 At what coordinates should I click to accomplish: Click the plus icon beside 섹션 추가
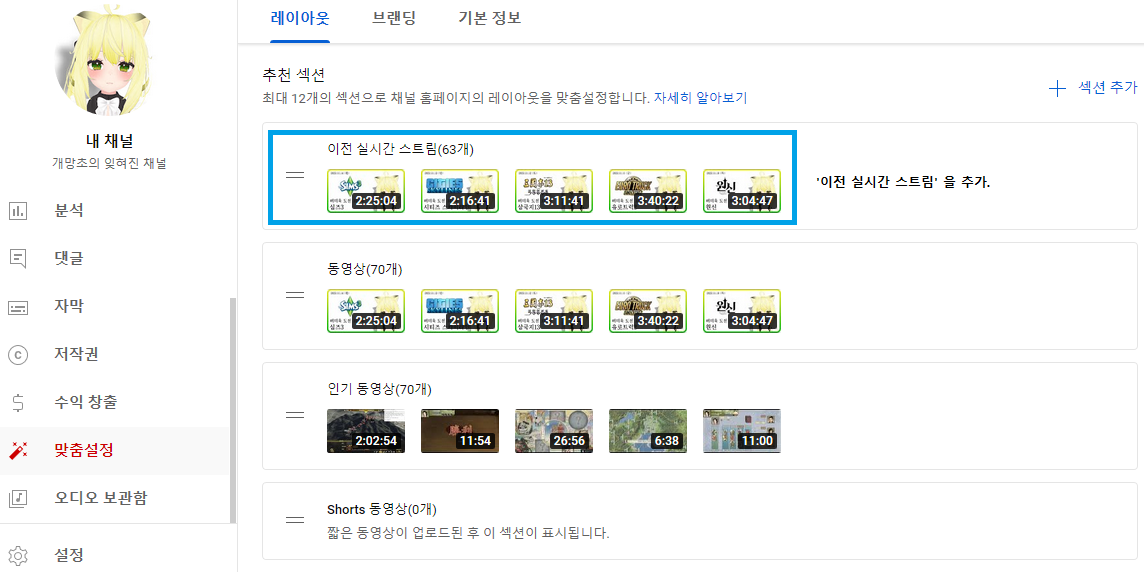coord(1056,89)
